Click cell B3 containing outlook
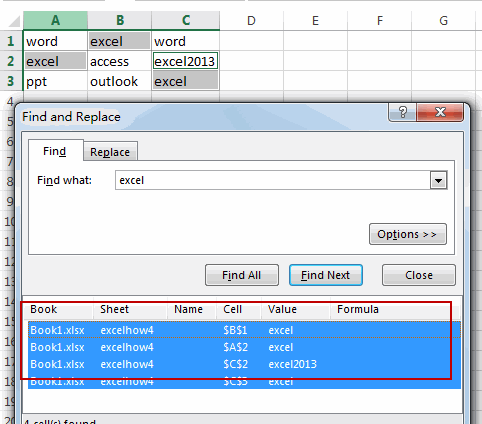 (x=120, y=81)
